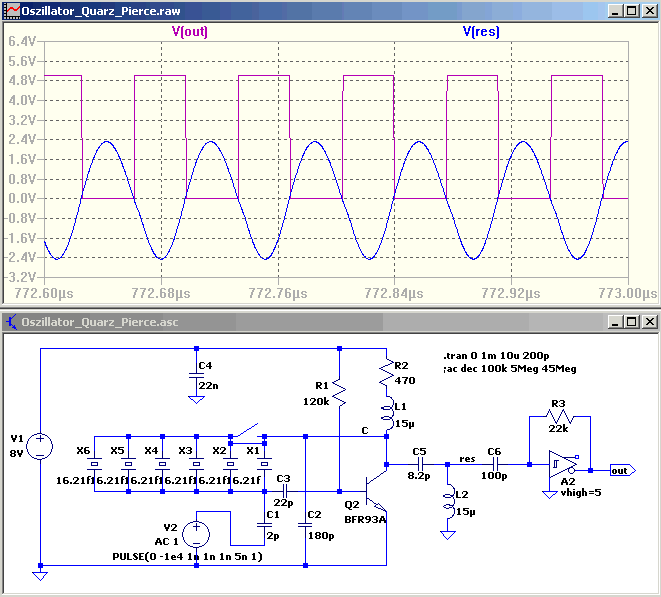Click the PULSE(0 -1e4 1n 1n 1n 5n 1) text
This screenshot has width=661, height=597.
[188, 557]
